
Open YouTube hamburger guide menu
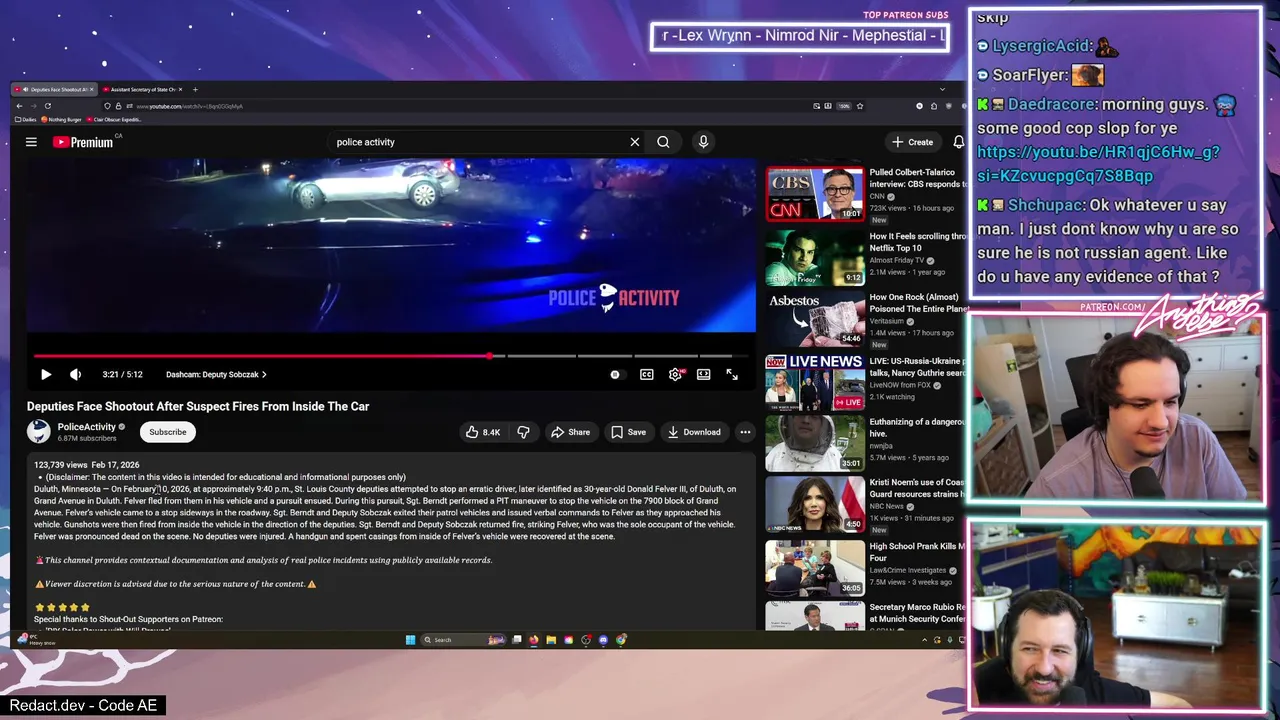point(31,142)
